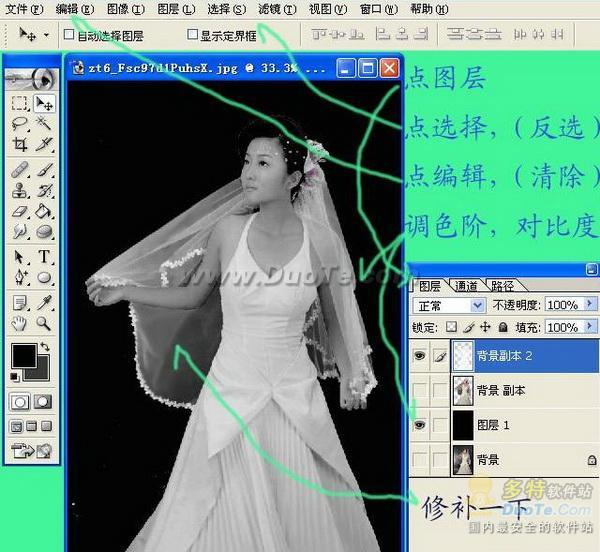600x552 pixels.
Task: Select the Eyedropper tool
Action: point(44,302)
